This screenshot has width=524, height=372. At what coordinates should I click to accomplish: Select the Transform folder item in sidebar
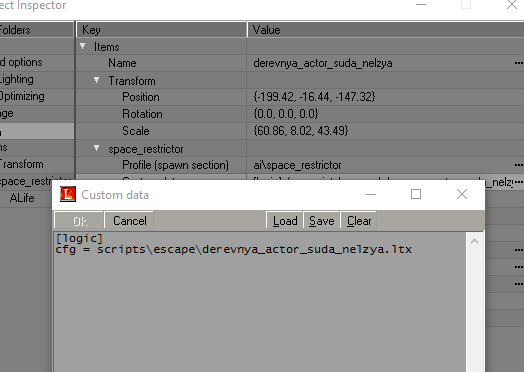(22, 164)
